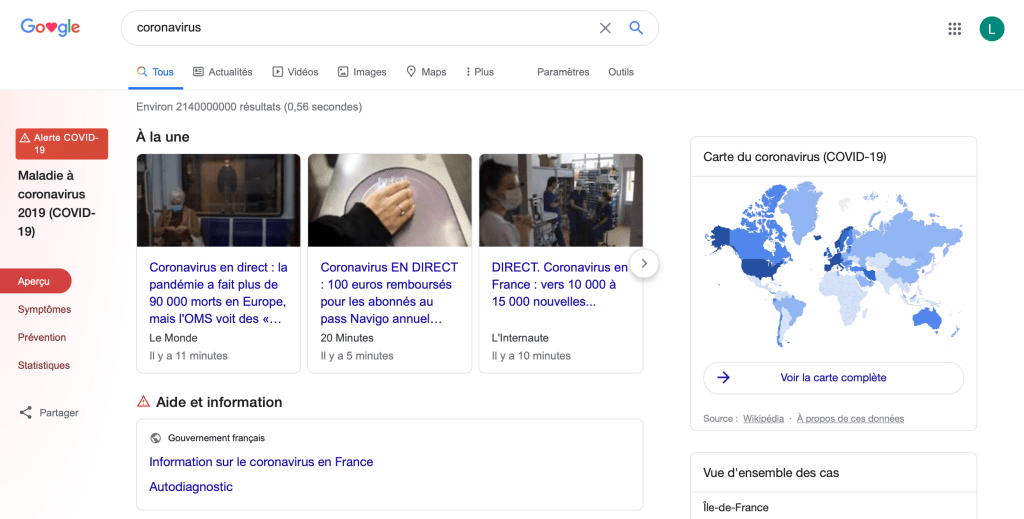The width and height of the screenshot is (1024, 519).
Task: Click the arrow icon beside Voir la carte complète
Action: [724, 378]
